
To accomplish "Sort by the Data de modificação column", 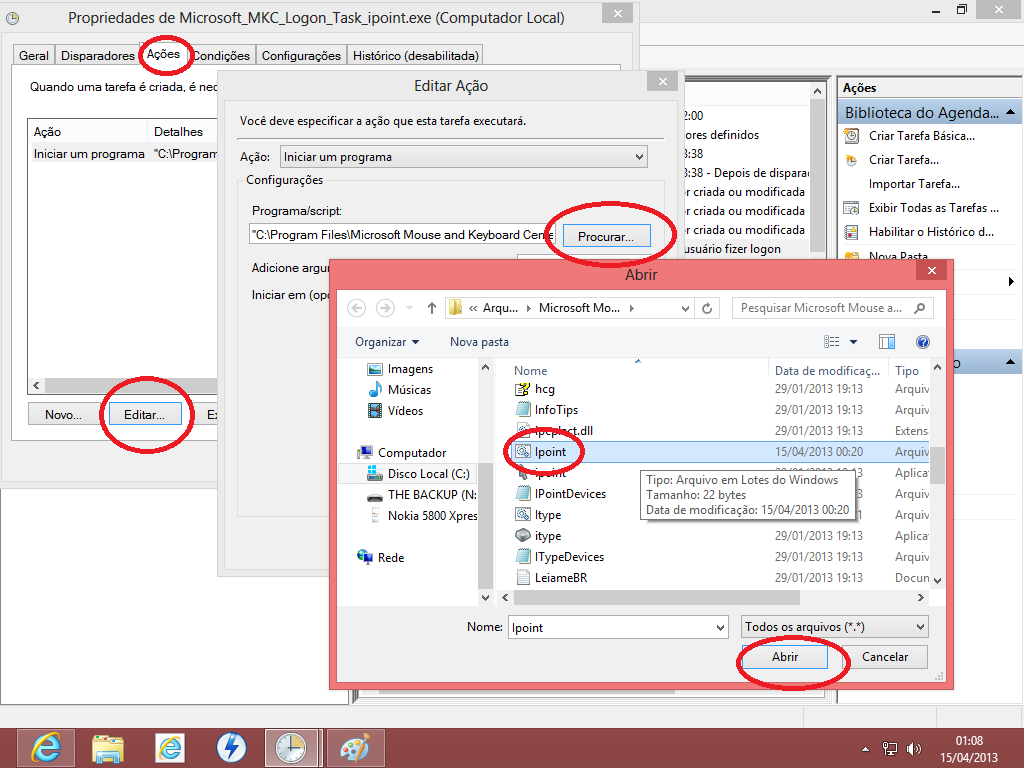I will click(x=827, y=370).
